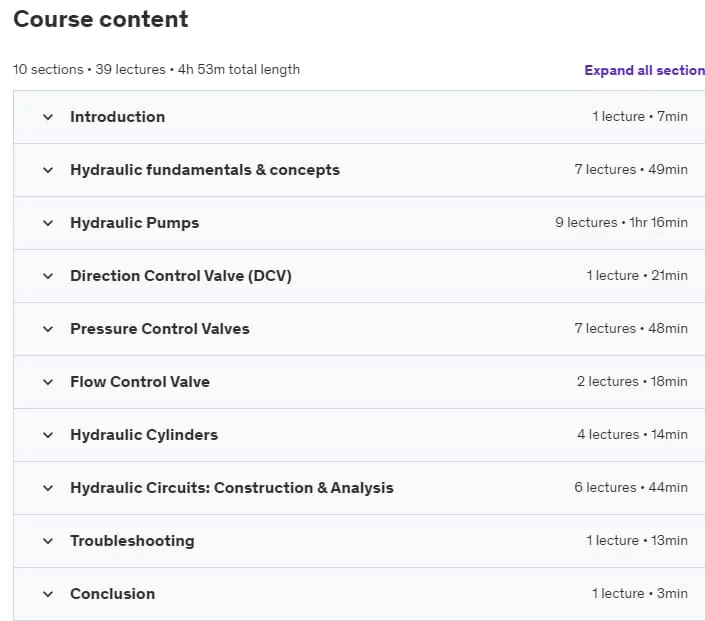Expand Hydraulic fundamentals & concepts chevron
Image resolution: width=705 pixels, height=621 pixels.
(x=48, y=170)
